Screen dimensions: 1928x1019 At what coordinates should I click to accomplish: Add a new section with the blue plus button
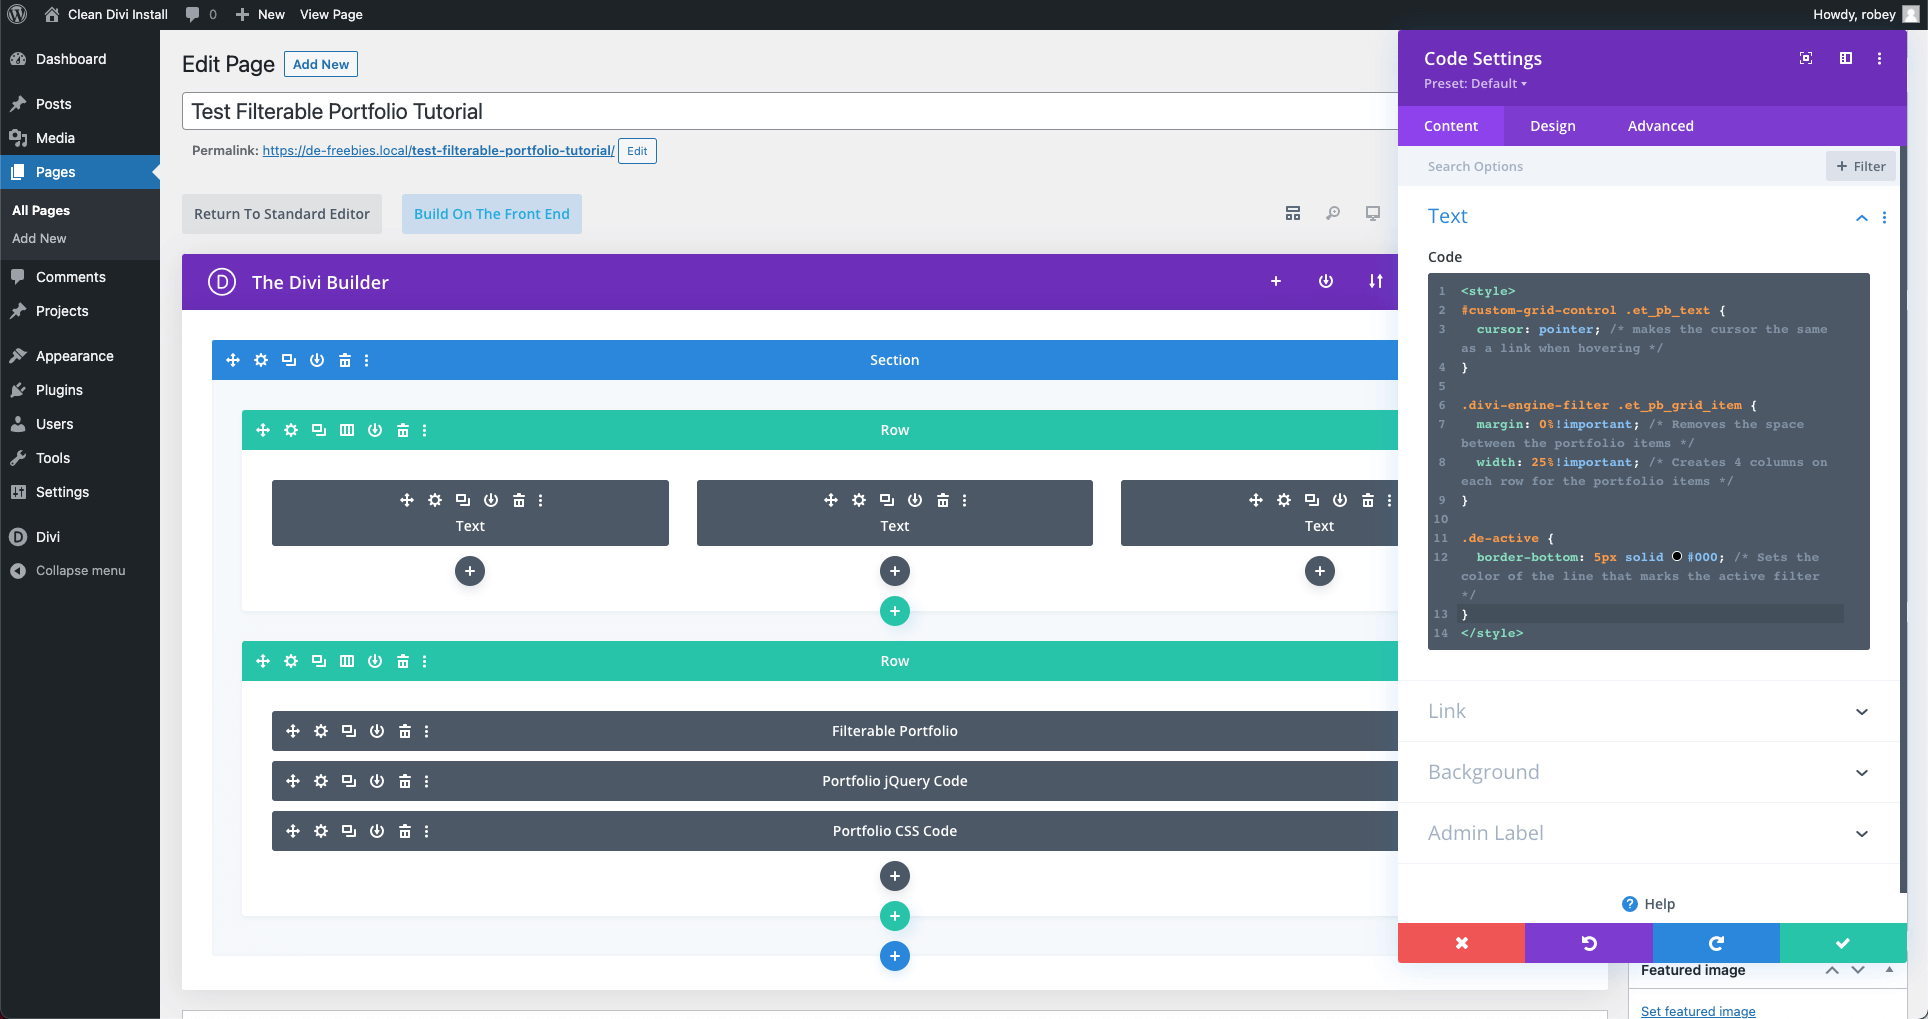(x=895, y=956)
